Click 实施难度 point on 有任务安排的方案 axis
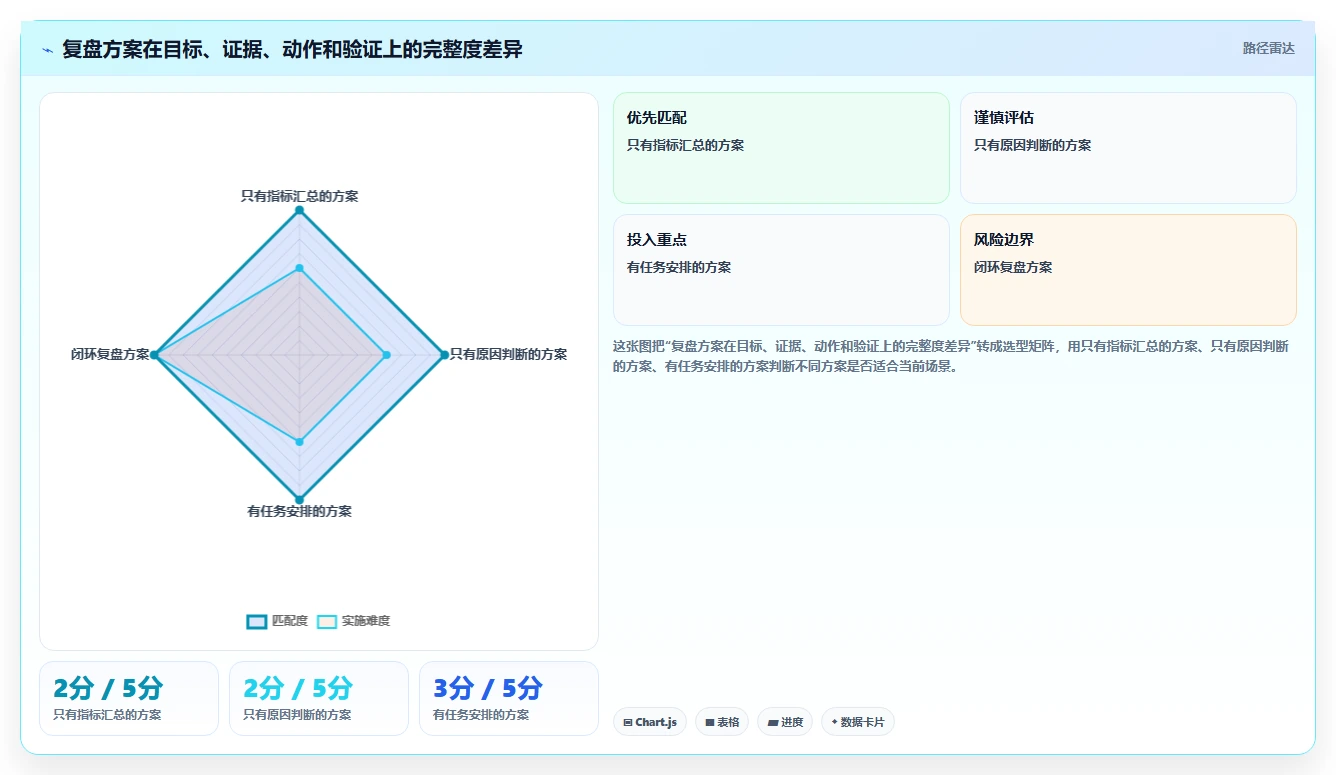The width and height of the screenshot is (1336, 775). tap(299, 441)
